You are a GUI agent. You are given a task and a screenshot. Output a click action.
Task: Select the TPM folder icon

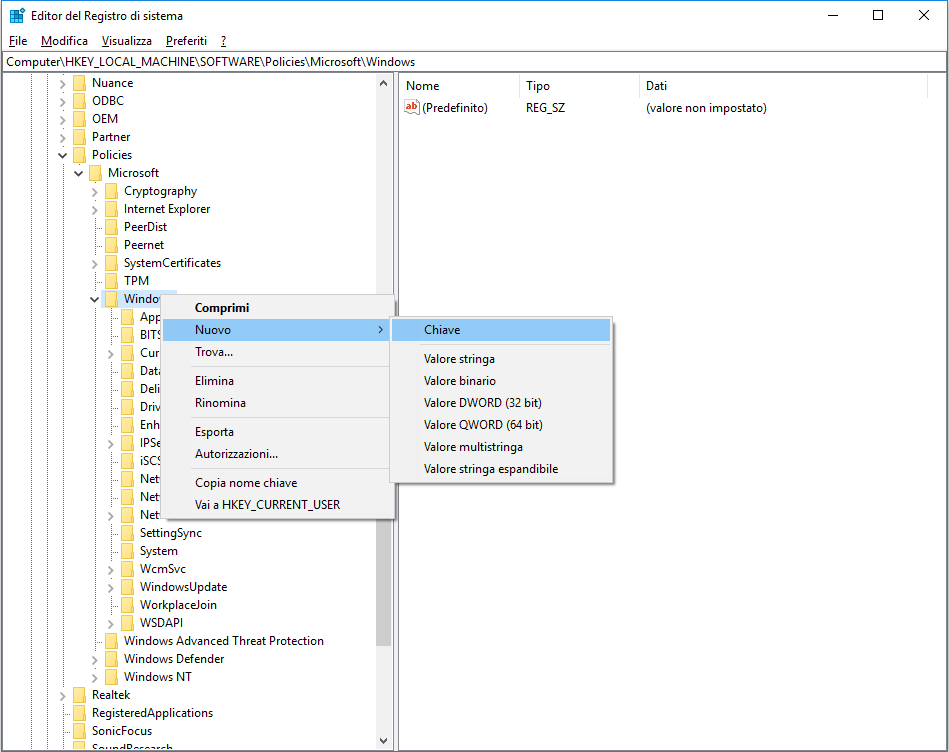(113, 280)
